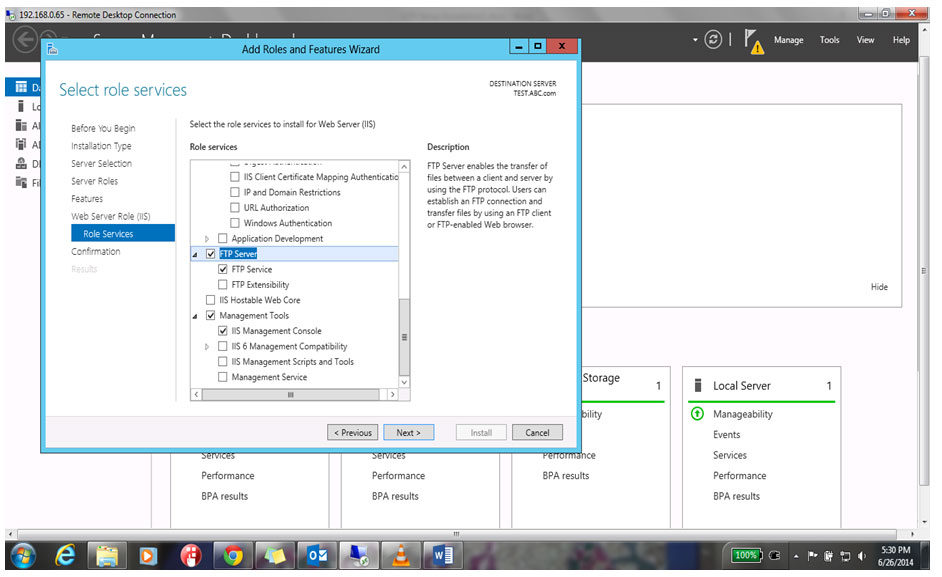Click the Next button
This screenshot has height=577, width=942.
coord(409,432)
